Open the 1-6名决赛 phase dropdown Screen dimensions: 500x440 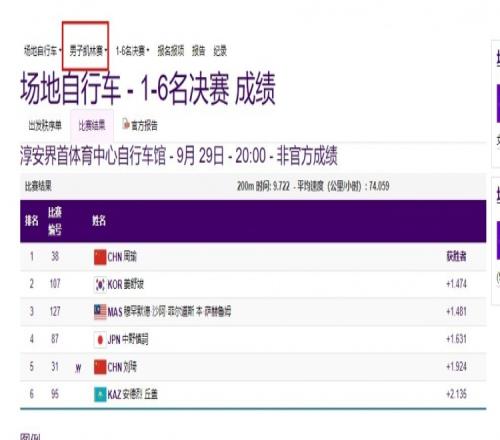click(132, 51)
